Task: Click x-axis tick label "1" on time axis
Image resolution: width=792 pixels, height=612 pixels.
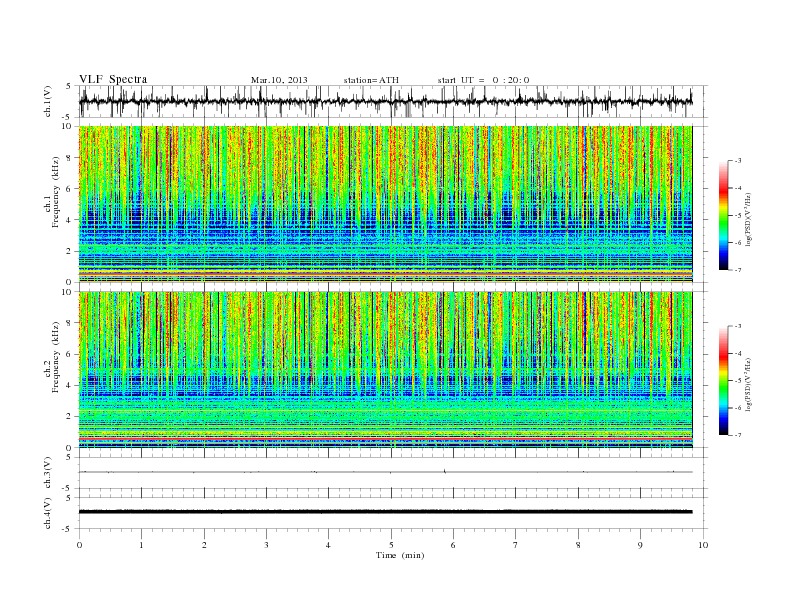Action: pos(141,545)
